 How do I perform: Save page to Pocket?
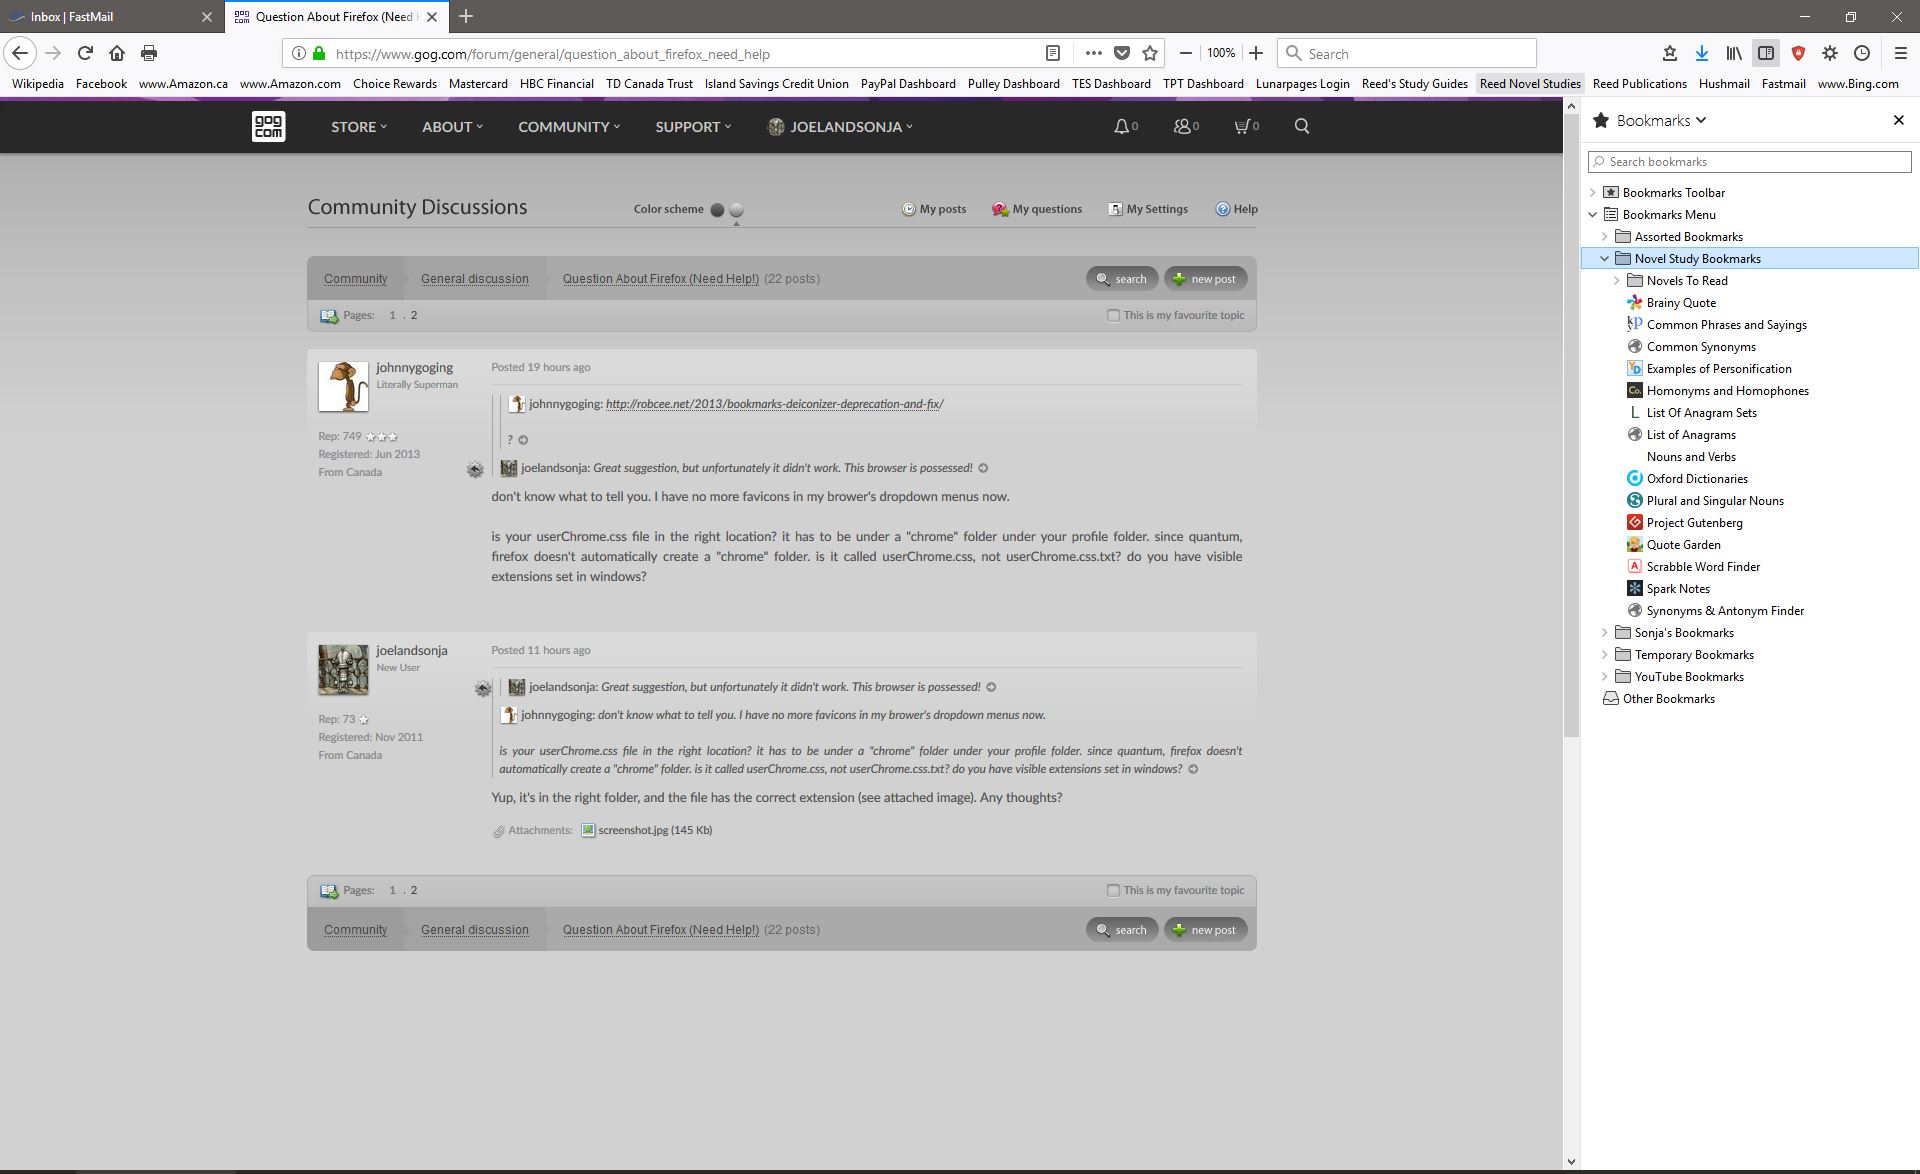pos(1122,53)
